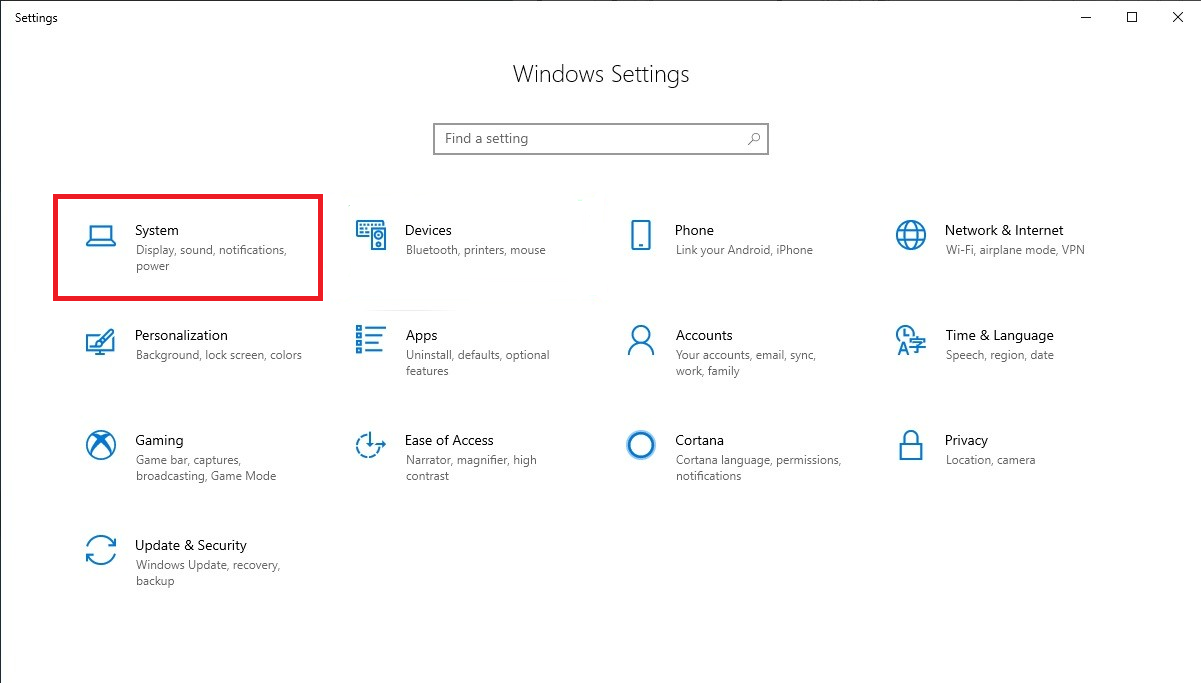Click the Gaming title text

[x=159, y=440]
